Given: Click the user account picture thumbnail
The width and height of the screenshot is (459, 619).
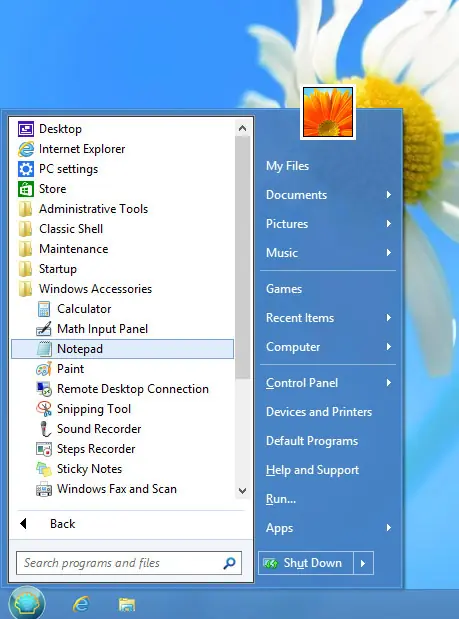Looking at the screenshot, I should coord(328,112).
